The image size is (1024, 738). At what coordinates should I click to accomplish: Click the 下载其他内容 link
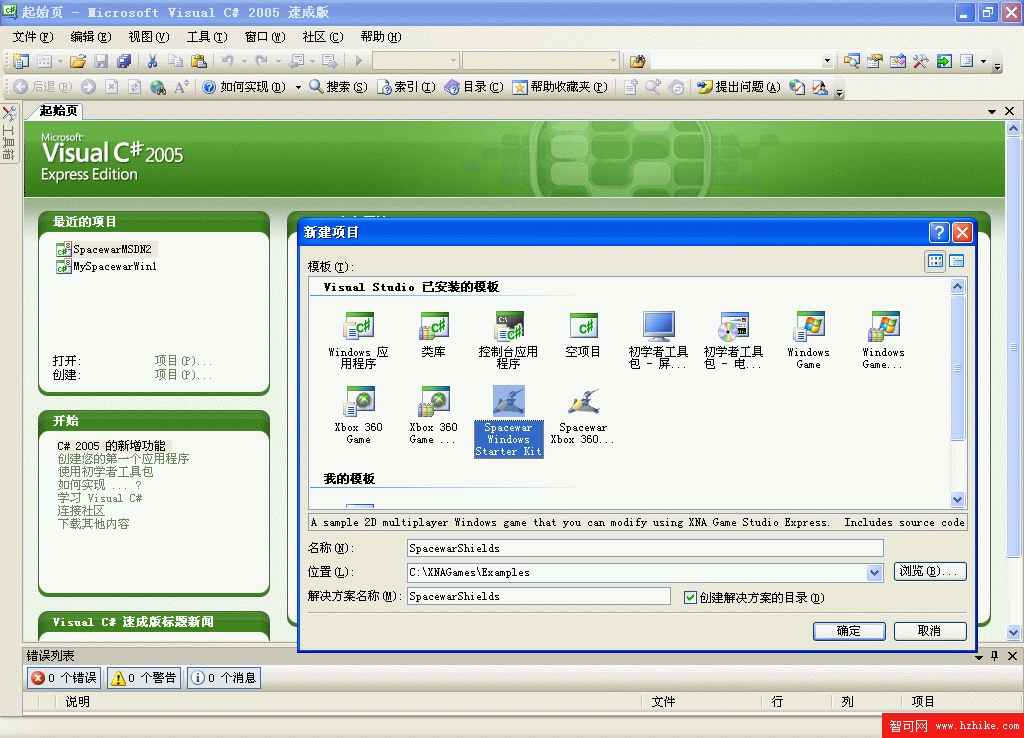click(x=93, y=524)
